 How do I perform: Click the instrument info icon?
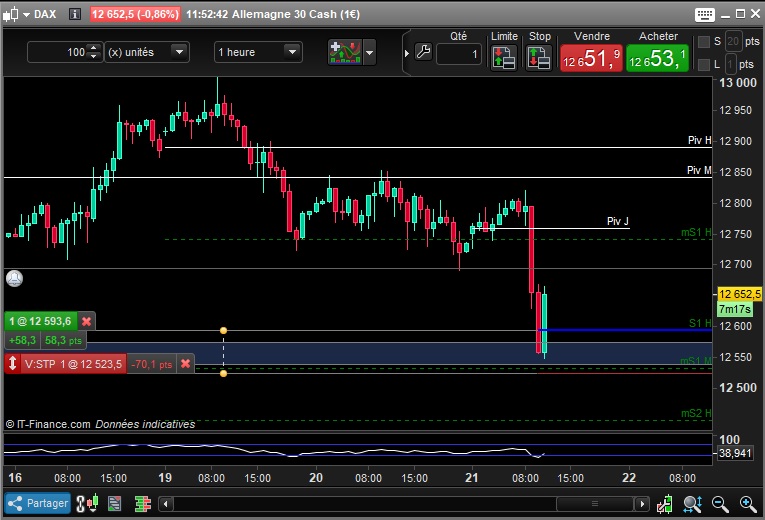click(75, 14)
